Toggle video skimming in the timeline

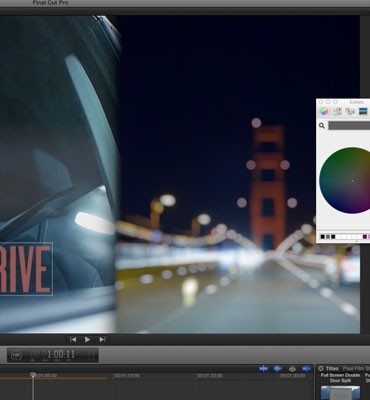[263, 369]
